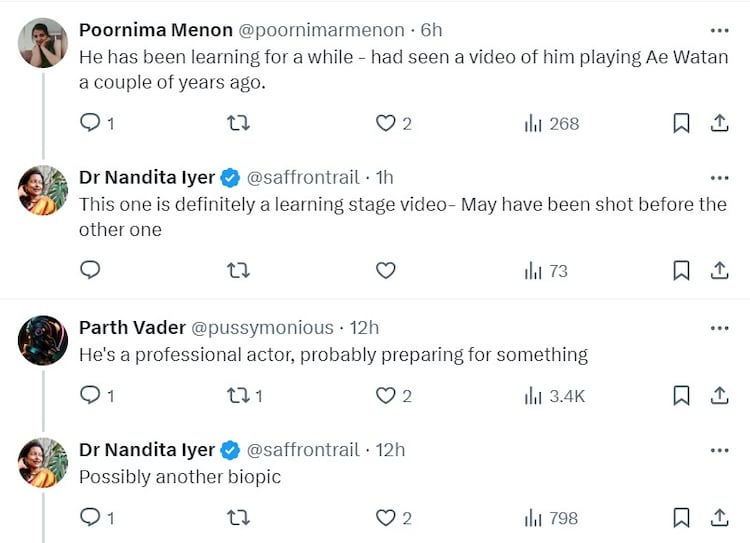The image size is (750, 543).
Task: Repost Parth Vader's tweet
Action: (x=238, y=396)
